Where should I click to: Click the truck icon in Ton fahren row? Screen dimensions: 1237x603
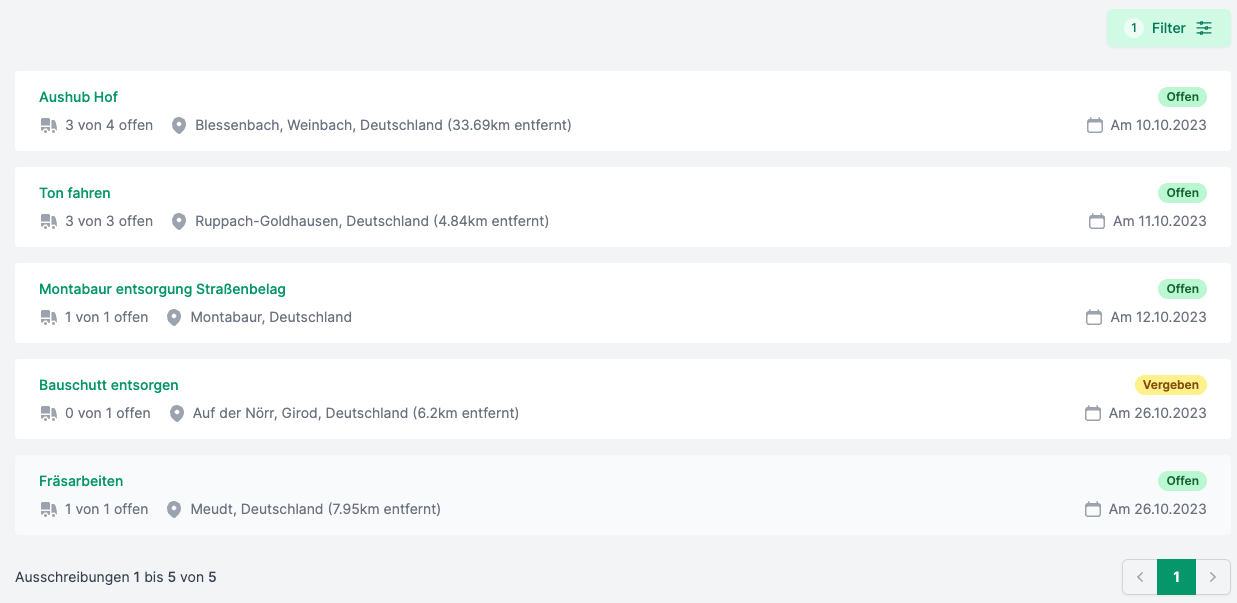pyautogui.click(x=48, y=221)
